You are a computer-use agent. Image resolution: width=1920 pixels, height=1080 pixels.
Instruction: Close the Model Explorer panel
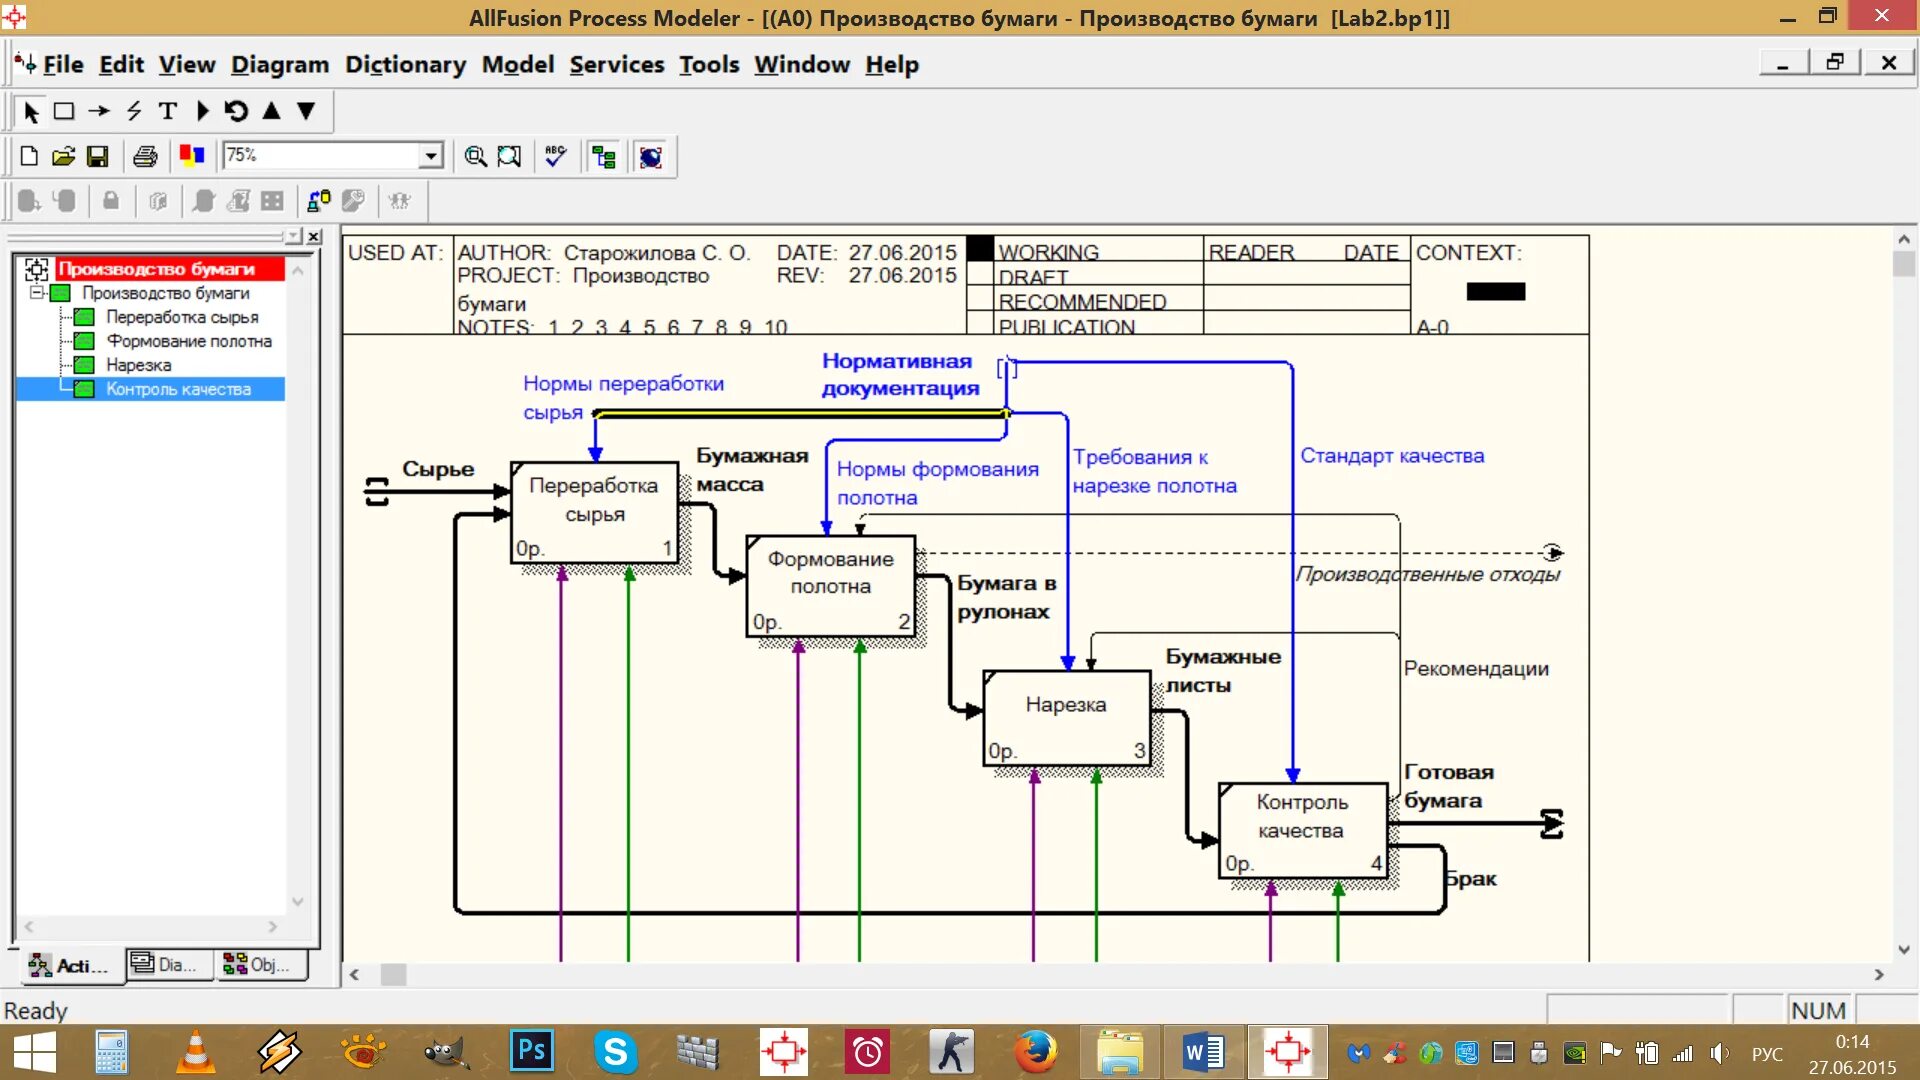pyautogui.click(x=314, y=237)
